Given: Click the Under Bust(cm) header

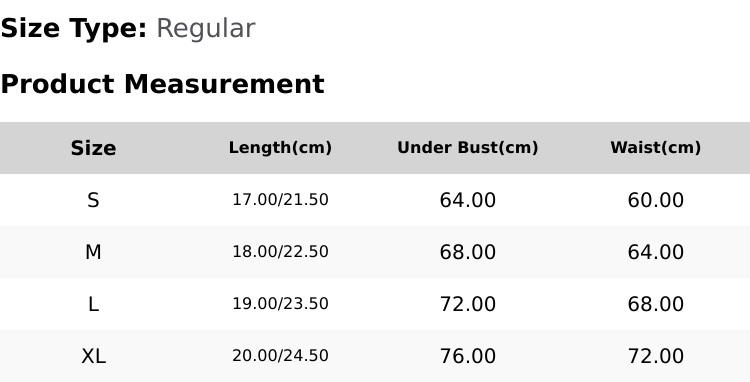Looking at the screenshot, I should (468, 148).
